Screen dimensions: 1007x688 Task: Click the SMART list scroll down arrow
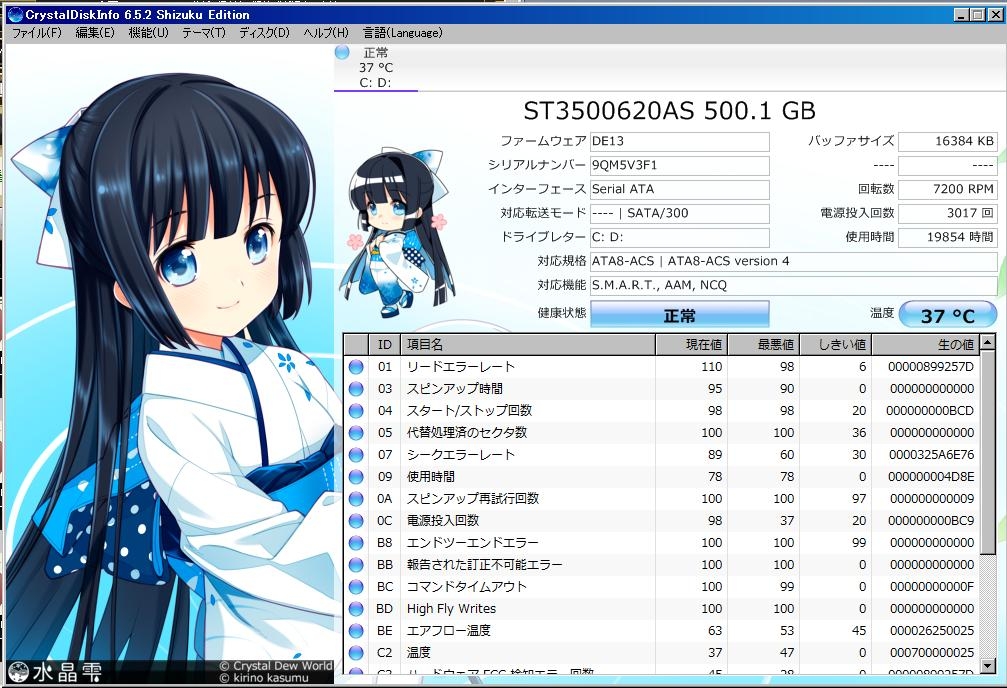click(x=989, y=666)
